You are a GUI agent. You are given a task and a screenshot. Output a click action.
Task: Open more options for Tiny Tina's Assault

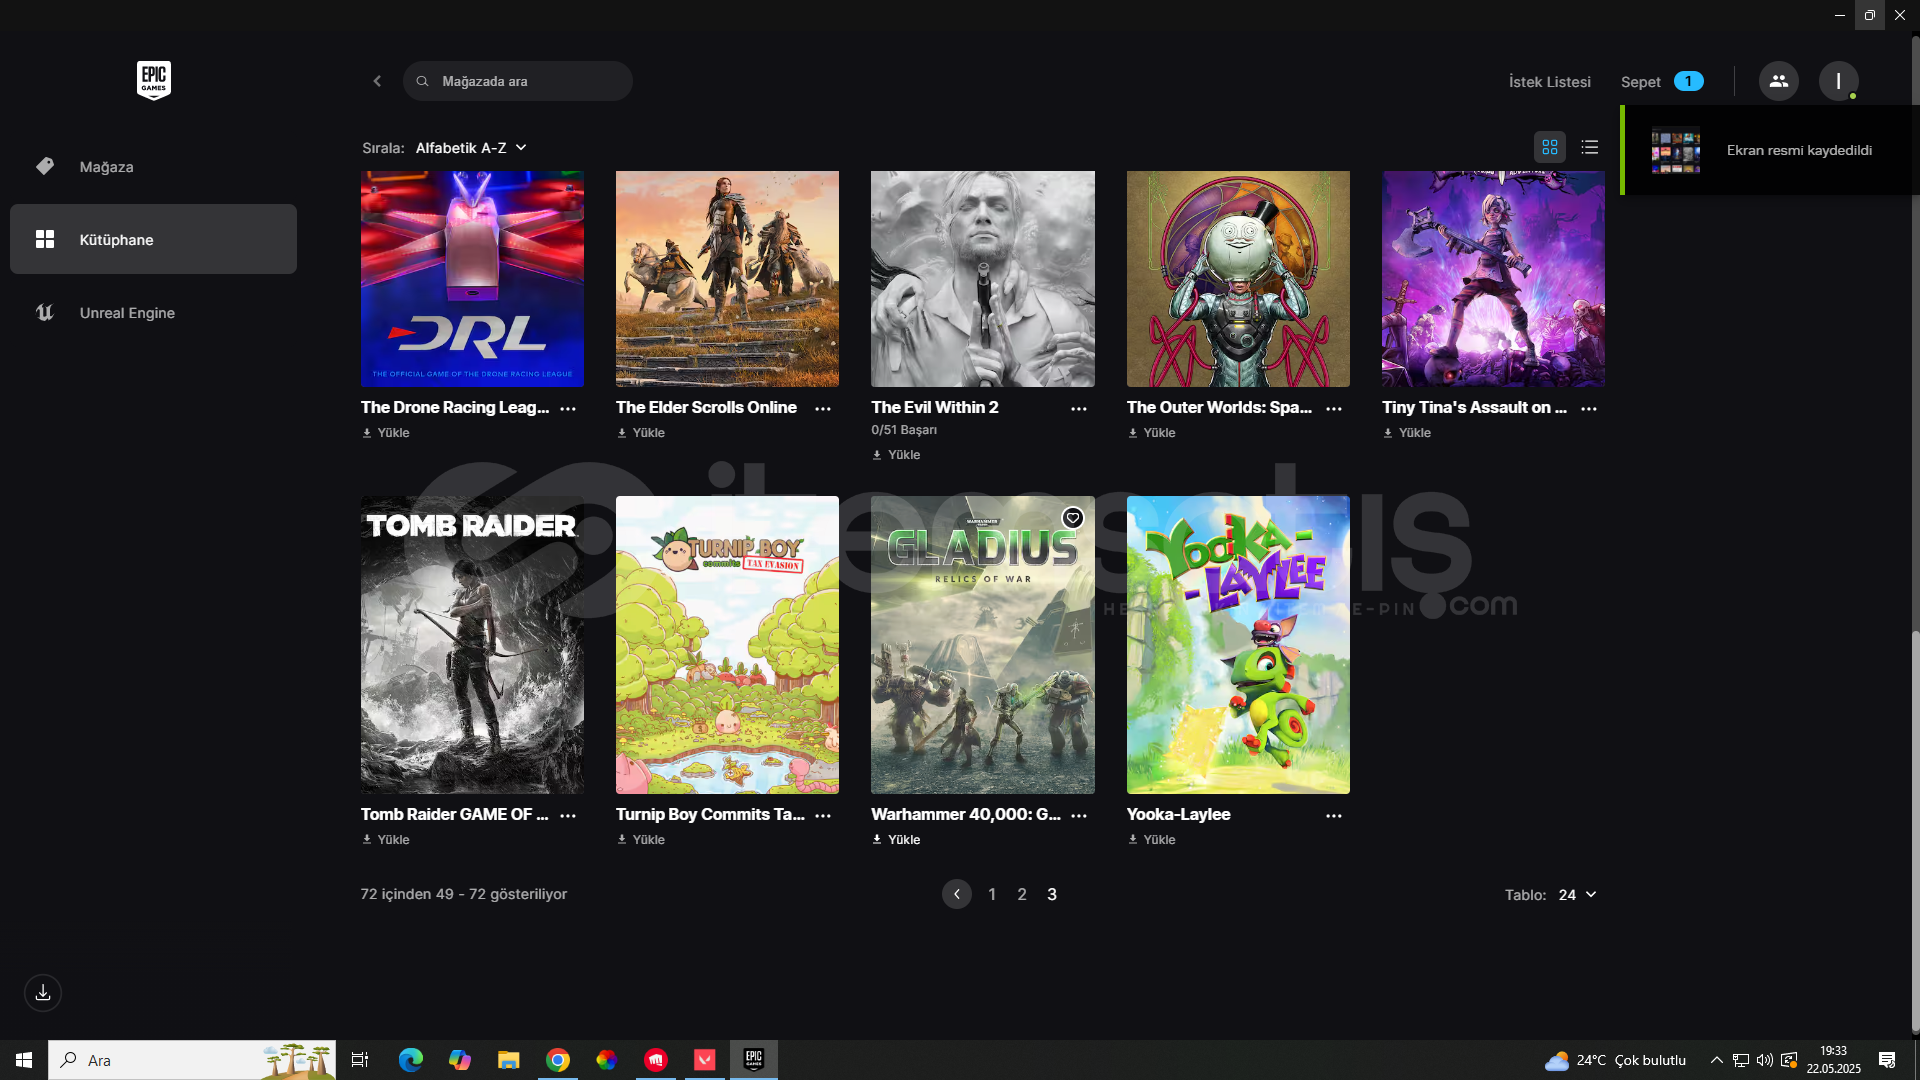(x=1589, y=409)
